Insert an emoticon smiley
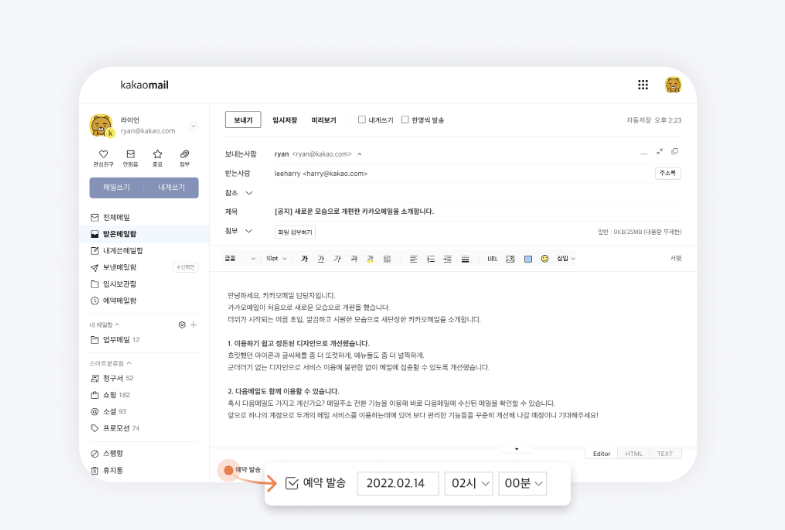Image resolution: width=785 pixels, height=530 pixels. (545, 259)
